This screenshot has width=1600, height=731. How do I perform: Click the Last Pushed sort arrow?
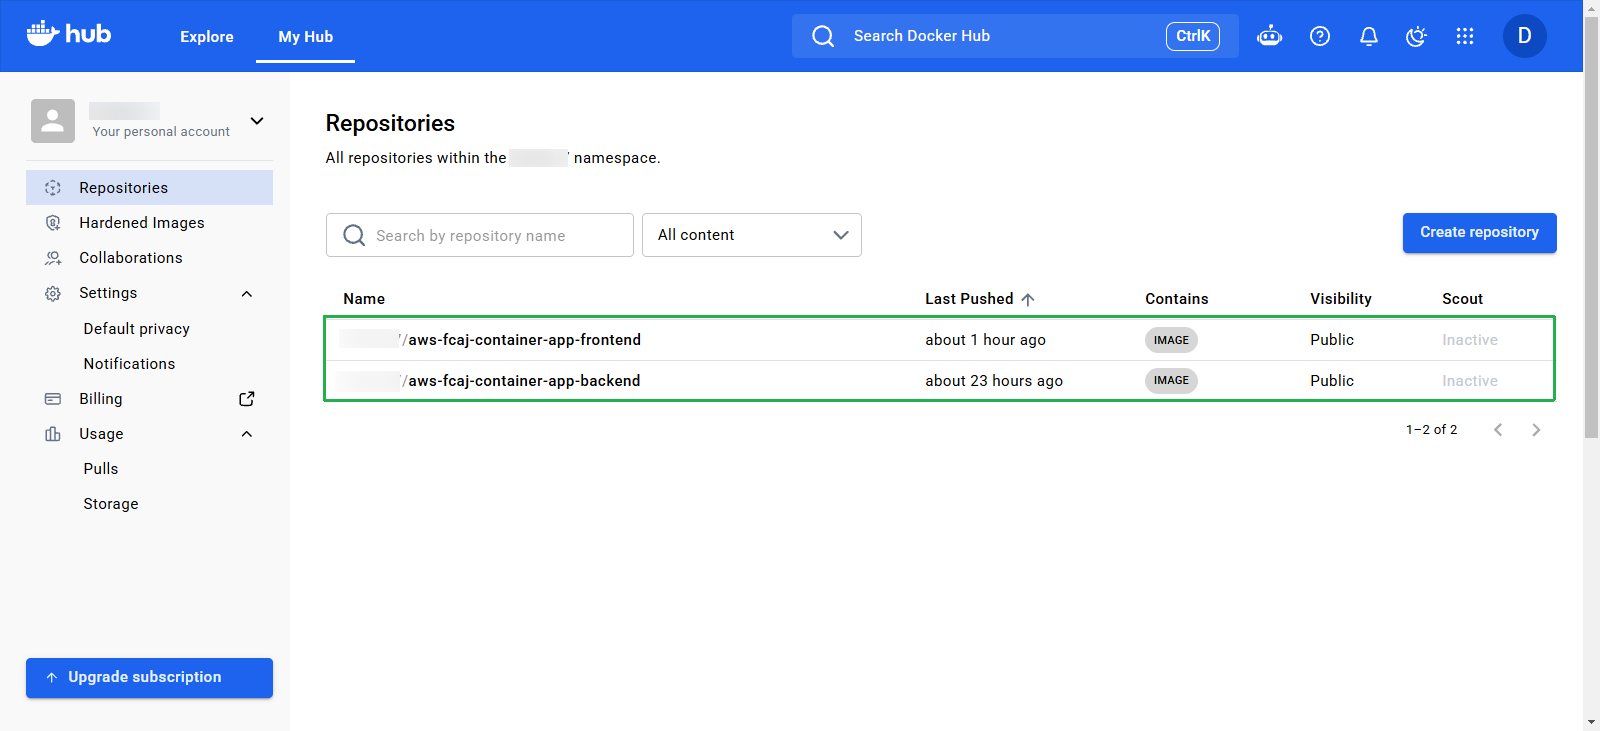[x=1028, y=299]
